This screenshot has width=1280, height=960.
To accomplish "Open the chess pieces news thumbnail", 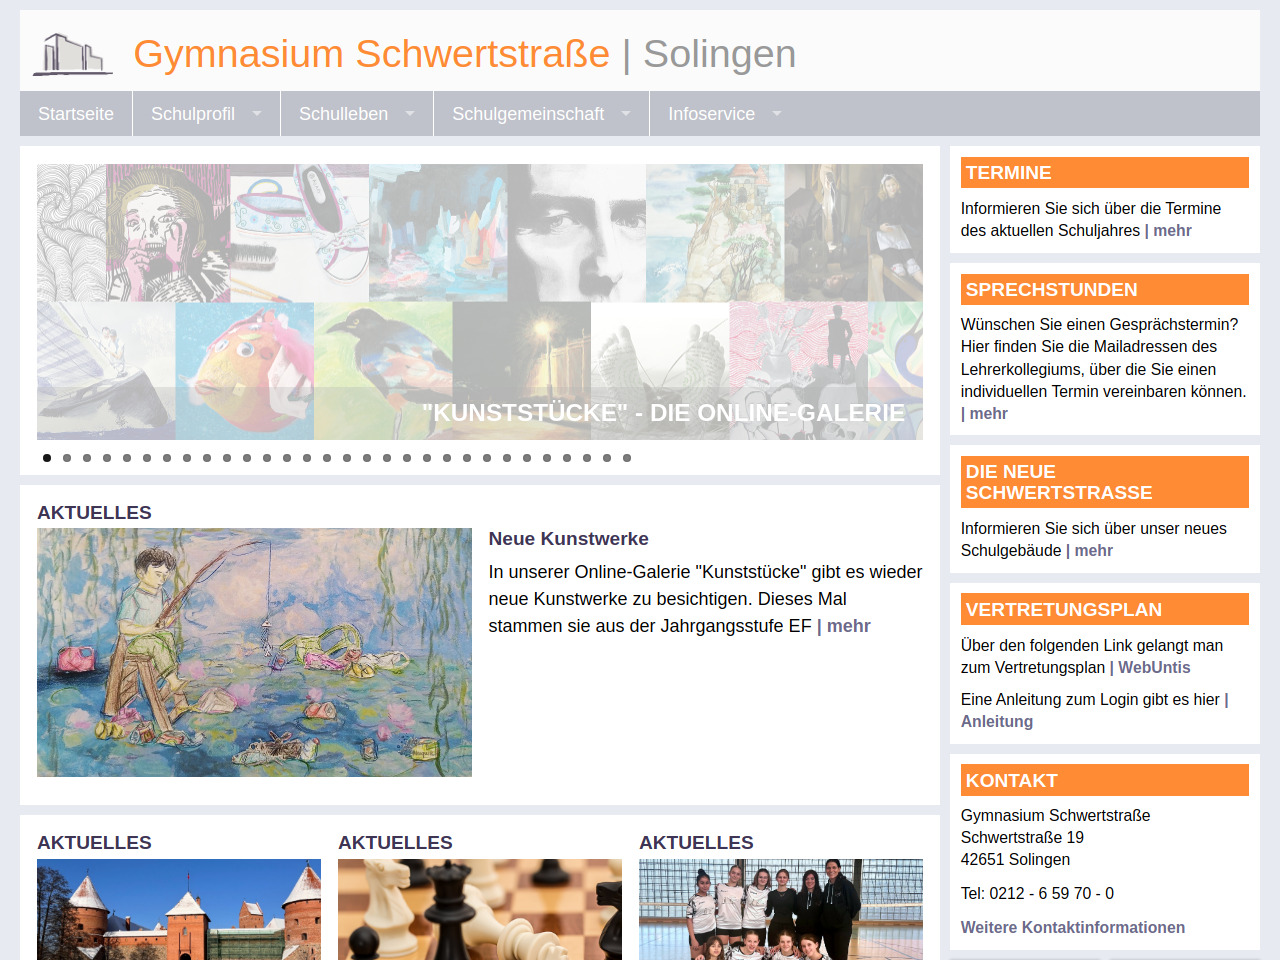I will coord(480,909).
